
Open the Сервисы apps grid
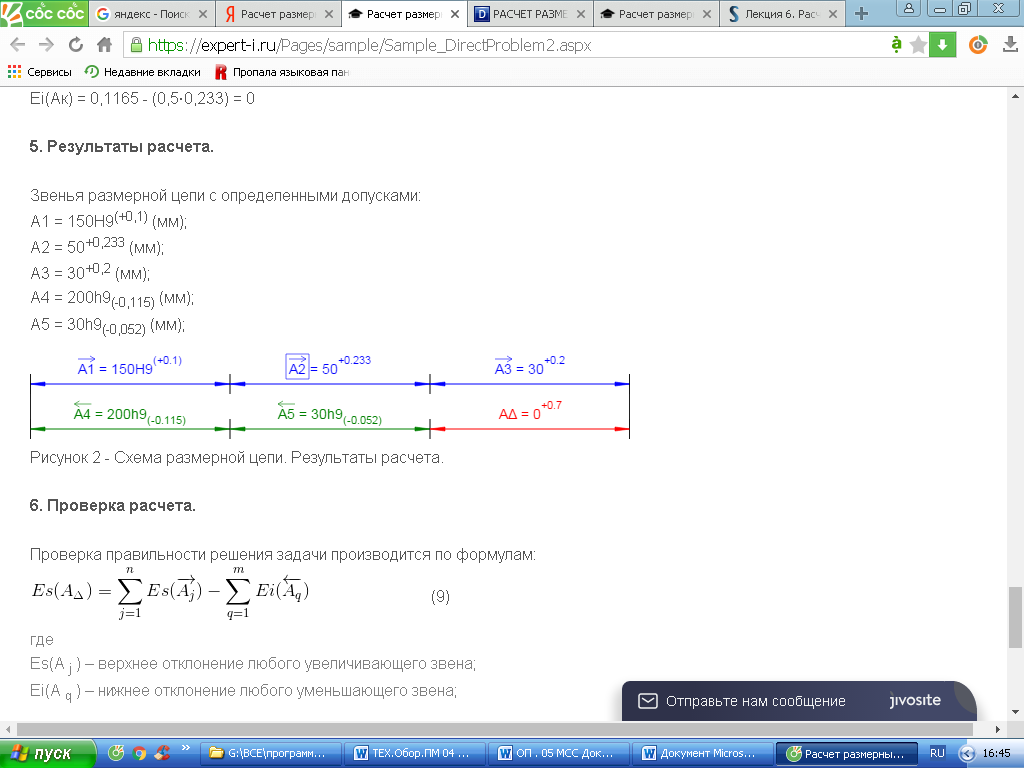(x=39, y=72)
